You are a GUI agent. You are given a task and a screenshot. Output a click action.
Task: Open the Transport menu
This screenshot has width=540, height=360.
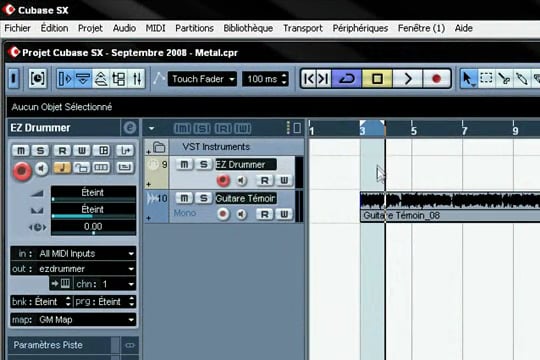coord(303,28)
